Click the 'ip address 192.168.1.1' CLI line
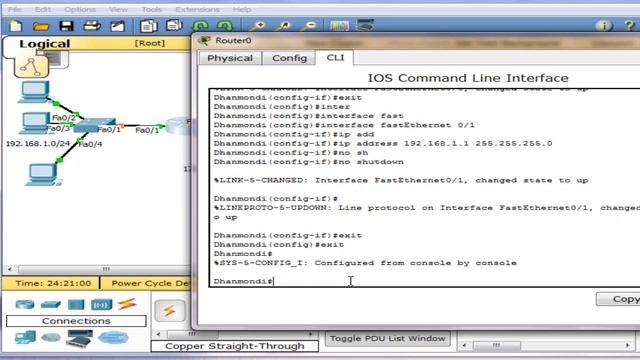The height and width of the screenshot is (360, 640). click(x=383, y=143)
